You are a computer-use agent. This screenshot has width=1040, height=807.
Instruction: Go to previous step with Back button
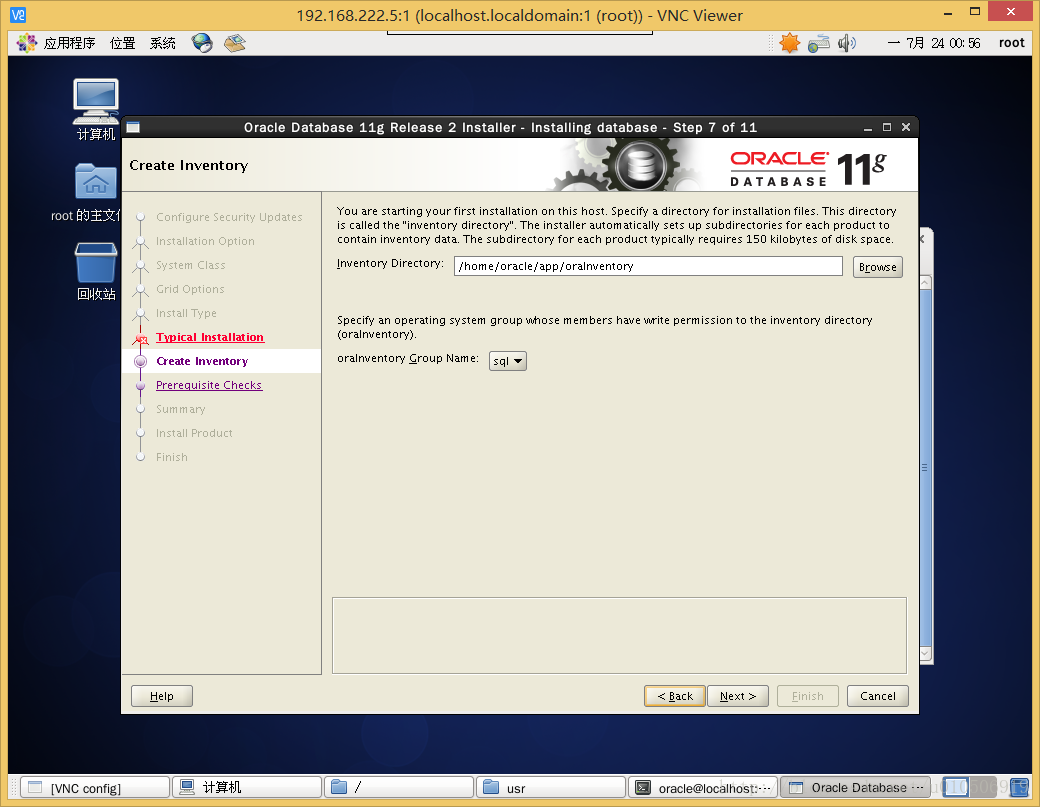(675, 696)
